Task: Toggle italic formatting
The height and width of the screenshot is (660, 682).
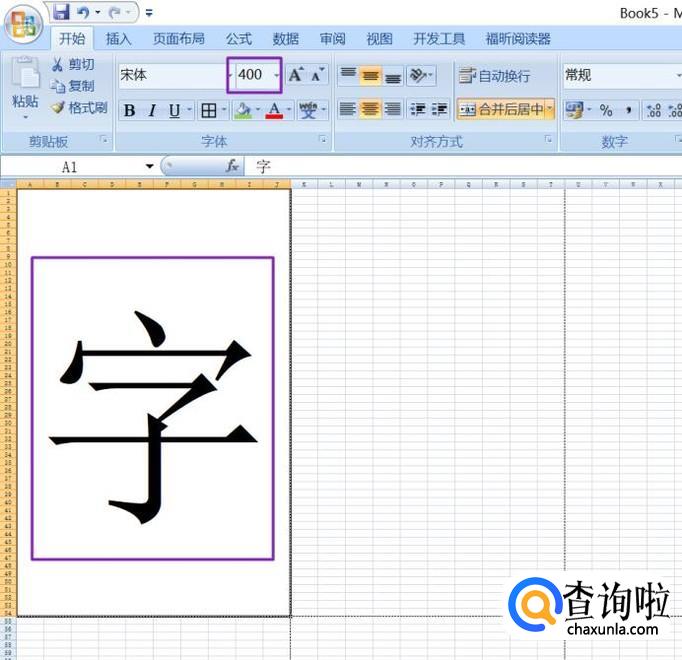Action: (152, 111)
